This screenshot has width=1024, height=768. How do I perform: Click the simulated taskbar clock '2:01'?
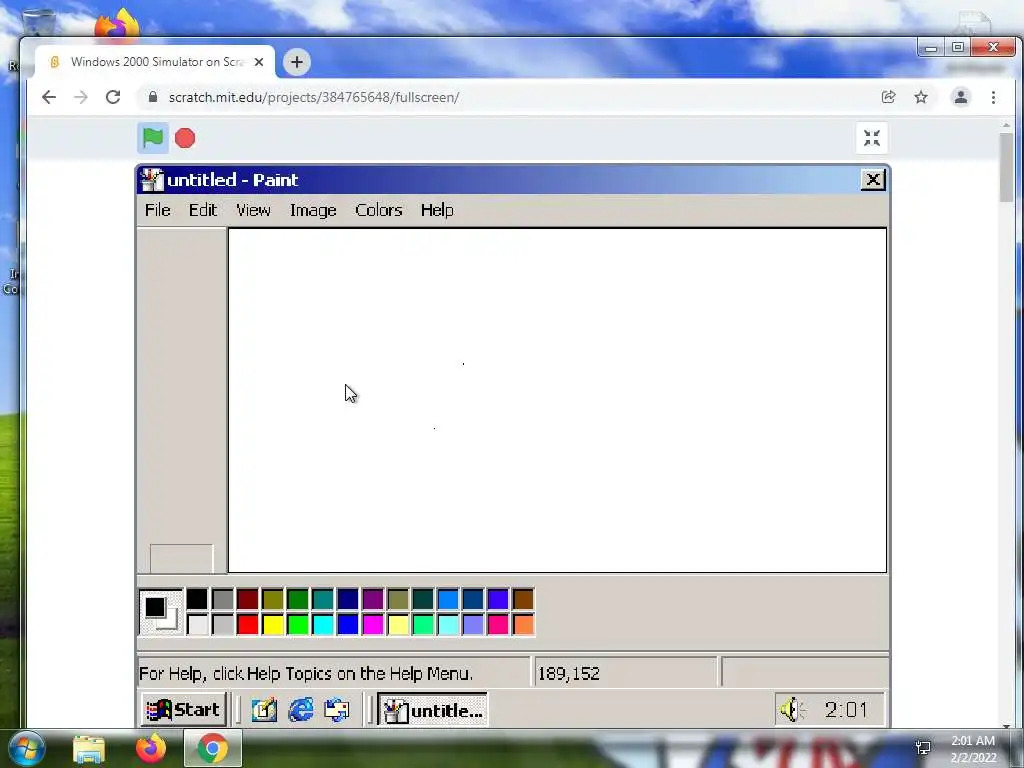(x=846, y=709)
